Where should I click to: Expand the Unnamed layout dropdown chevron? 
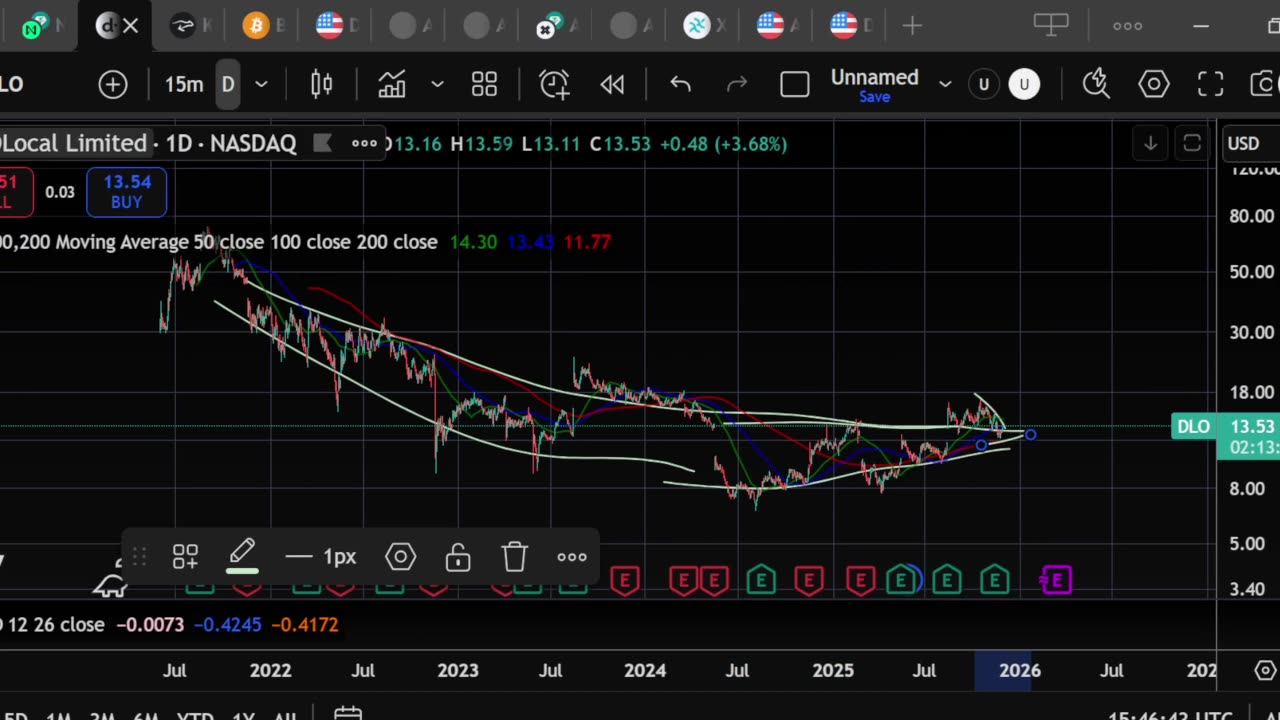(945, 85)
